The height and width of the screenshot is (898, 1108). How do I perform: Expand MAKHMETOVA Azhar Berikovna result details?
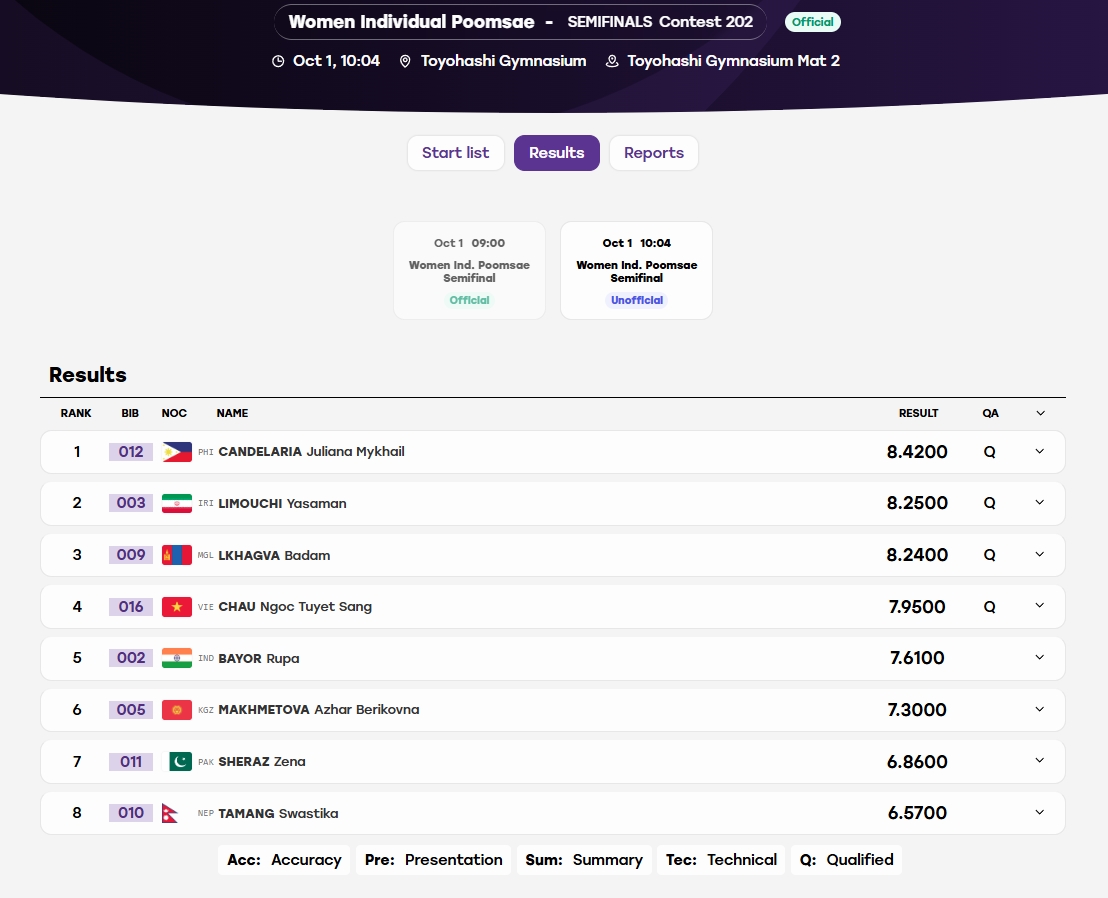[1039, 709]
